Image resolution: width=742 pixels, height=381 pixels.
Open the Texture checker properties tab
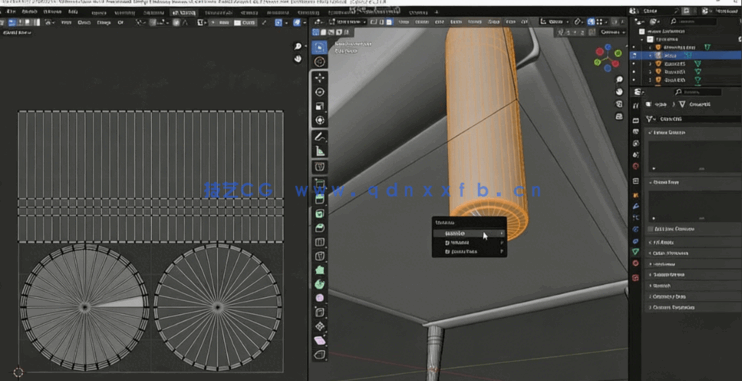click(x=636, y=278)
